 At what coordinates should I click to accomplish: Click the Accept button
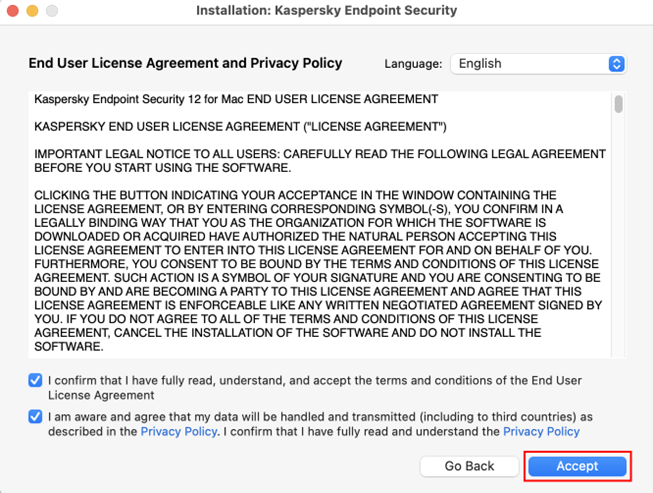[x=577, y=466]
